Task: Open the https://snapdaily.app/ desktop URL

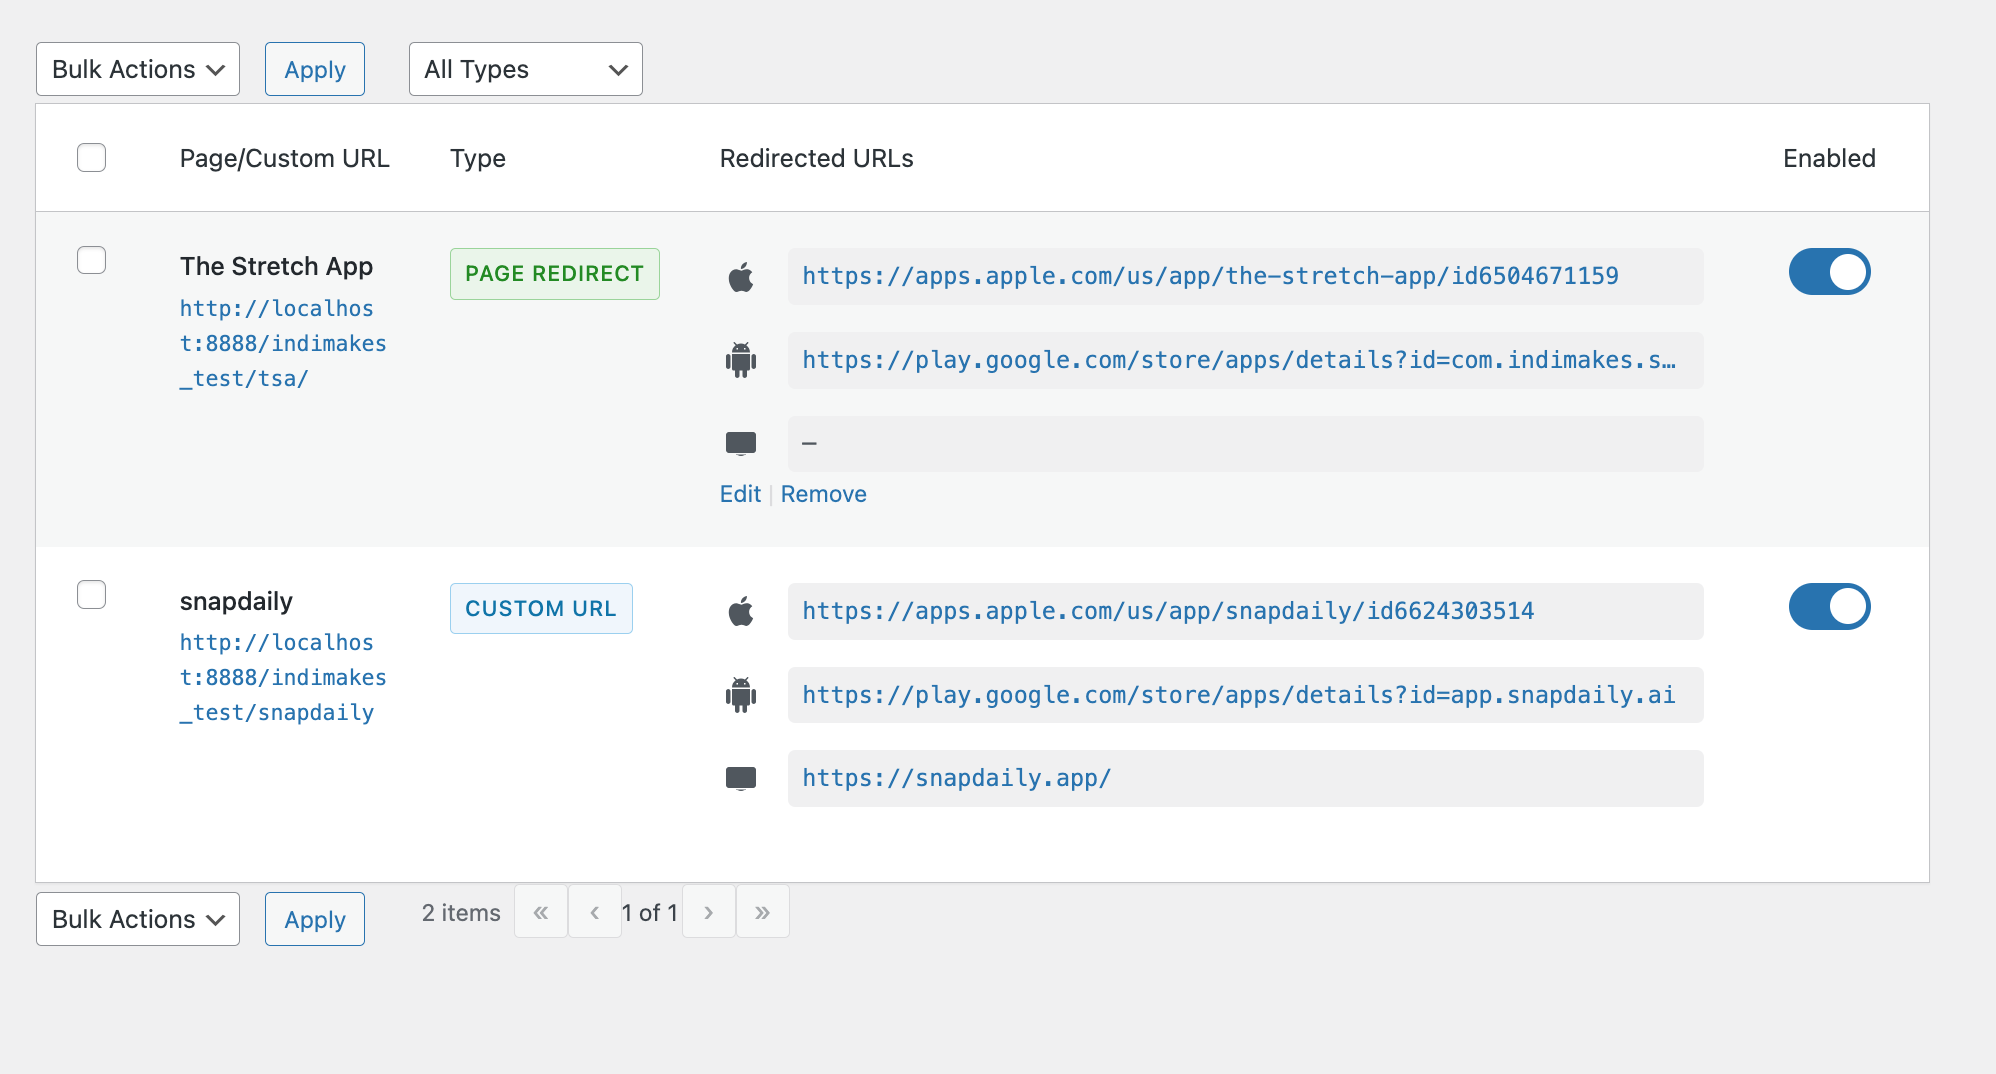Action: coord(956,778)
